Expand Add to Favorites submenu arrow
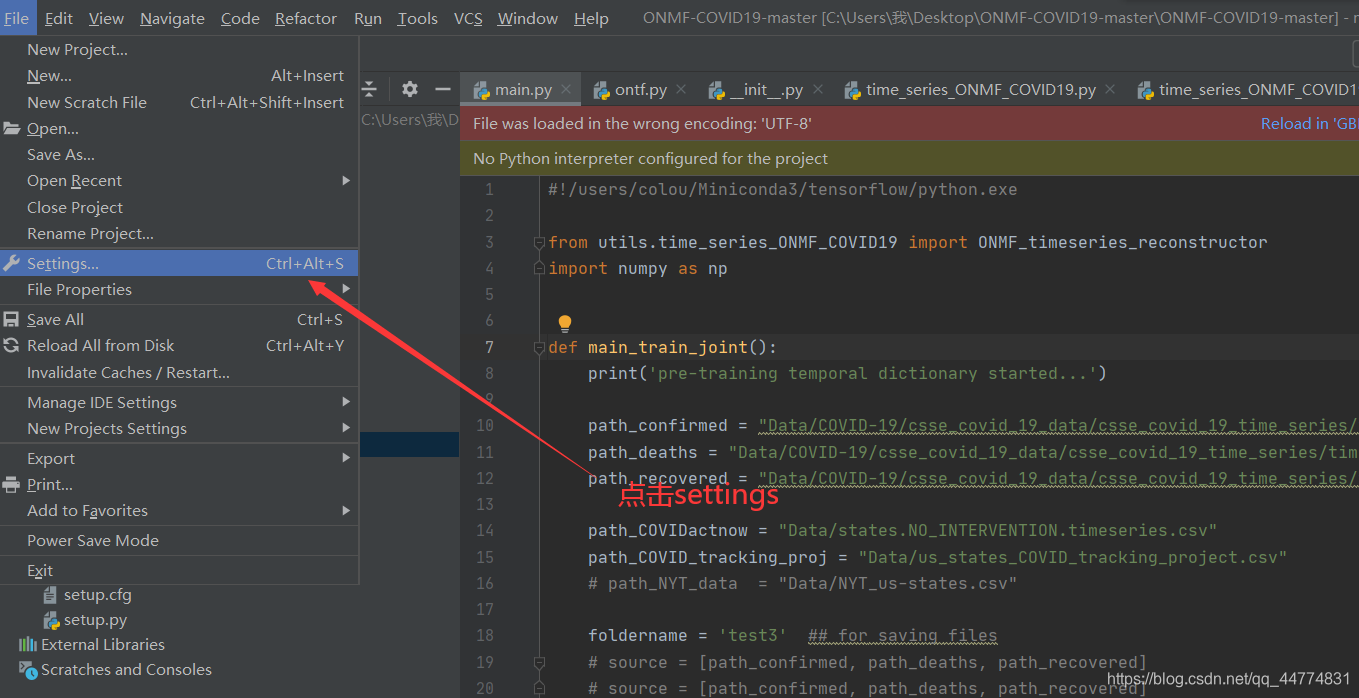This screenshot has height=698, width=1359. [x=346, y=510]
